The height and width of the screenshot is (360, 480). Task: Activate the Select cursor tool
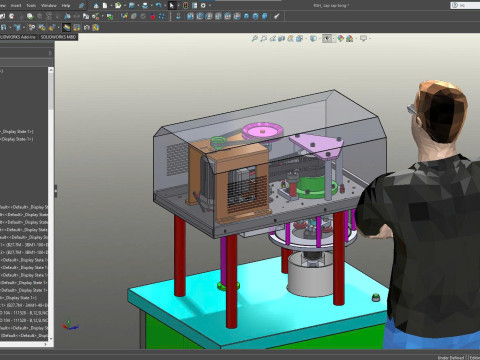coord(172,6)
